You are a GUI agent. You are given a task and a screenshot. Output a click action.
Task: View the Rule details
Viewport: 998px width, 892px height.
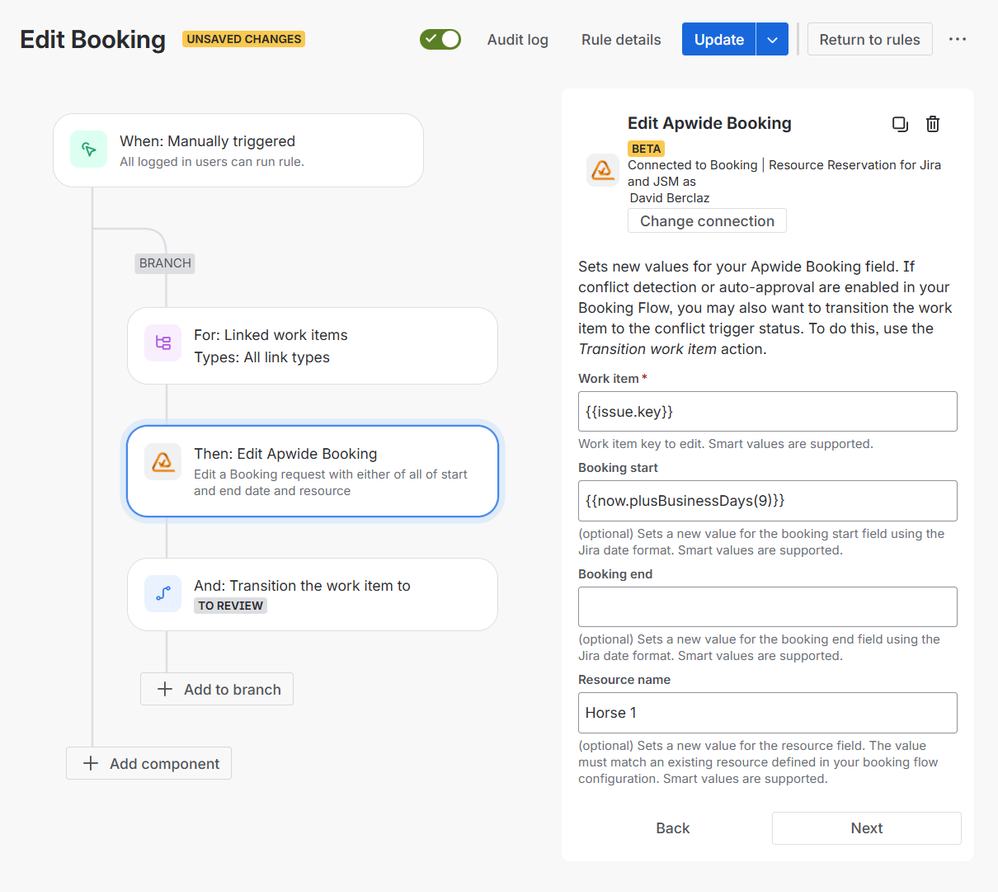click(x=620, y=39)
